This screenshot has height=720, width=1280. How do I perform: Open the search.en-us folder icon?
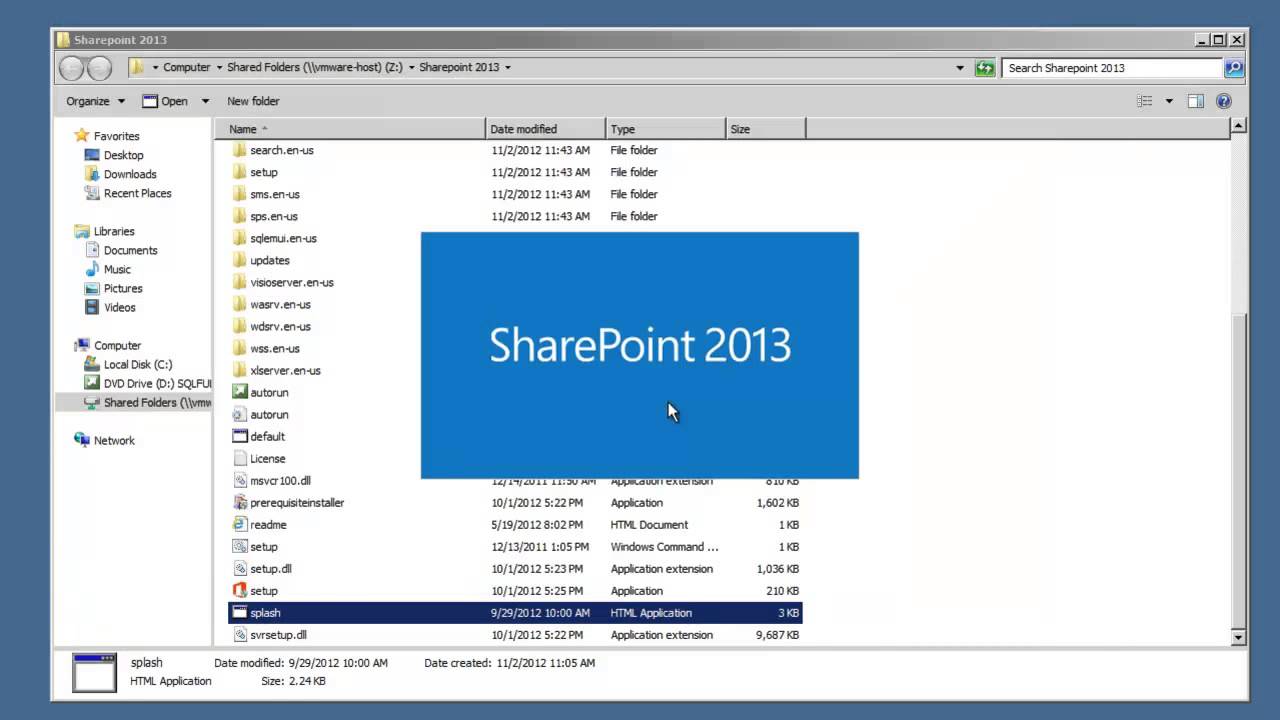coord(239,150)
